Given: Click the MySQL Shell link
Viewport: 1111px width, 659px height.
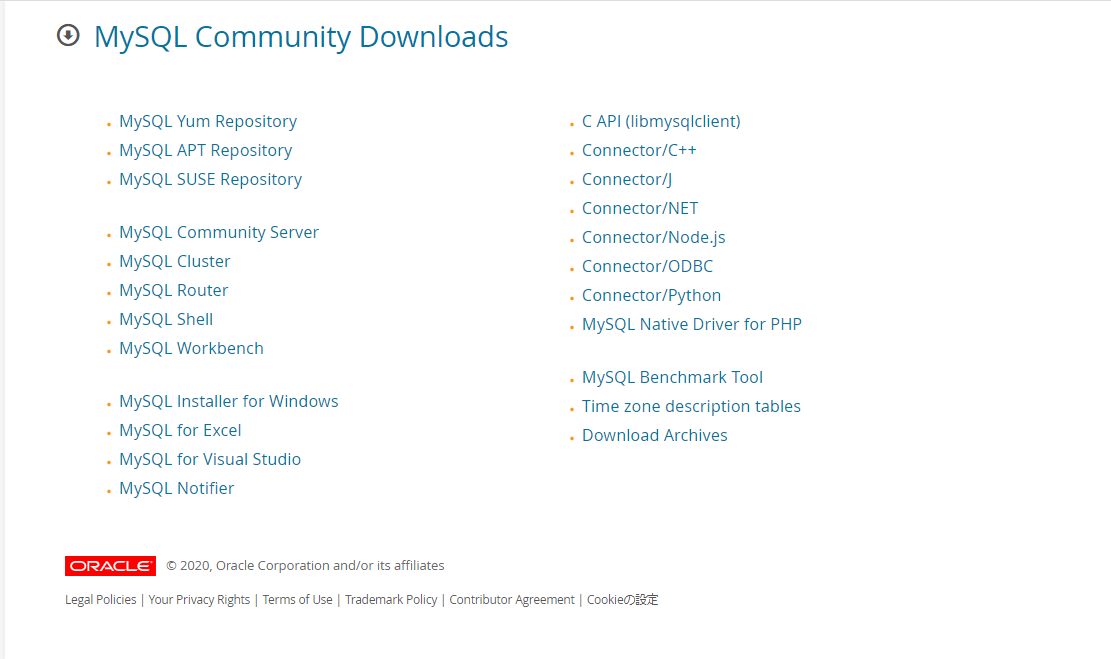Looking at the screenshot, I should (x=166, y=319).
